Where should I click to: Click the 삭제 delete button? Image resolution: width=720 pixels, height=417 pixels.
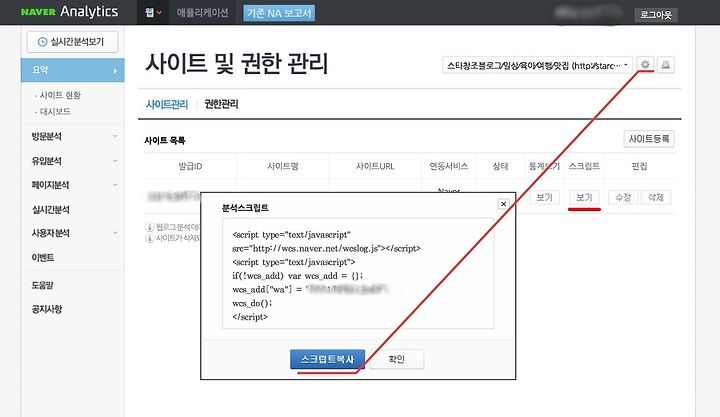656,197
